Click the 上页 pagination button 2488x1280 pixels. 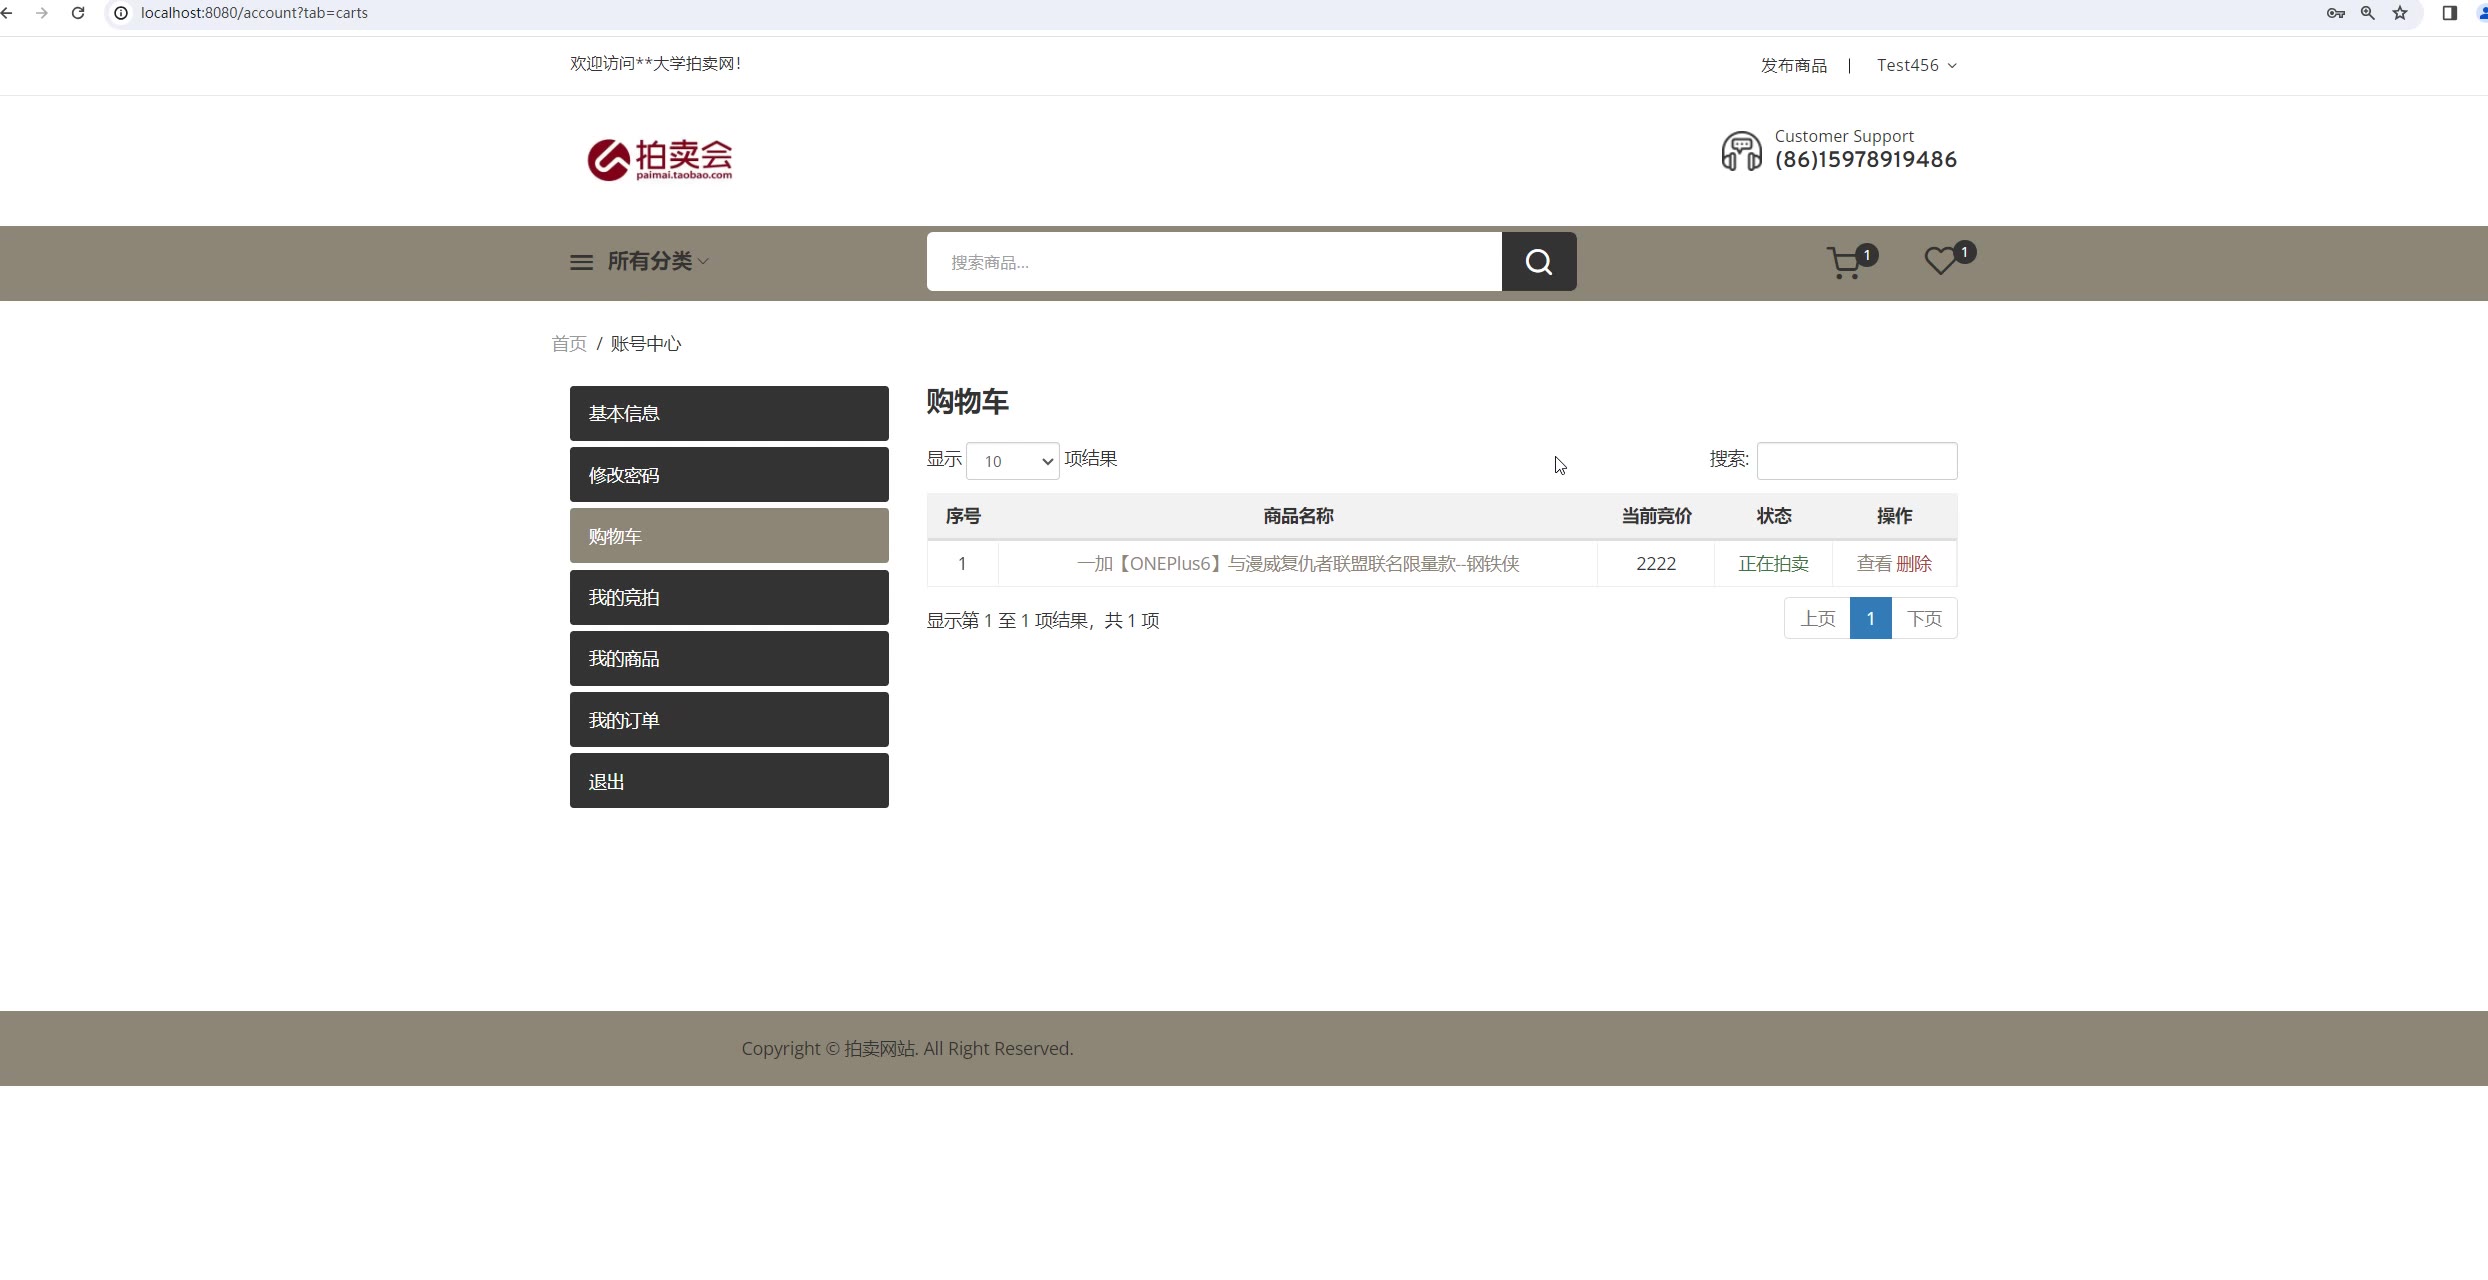(1817, 619)
